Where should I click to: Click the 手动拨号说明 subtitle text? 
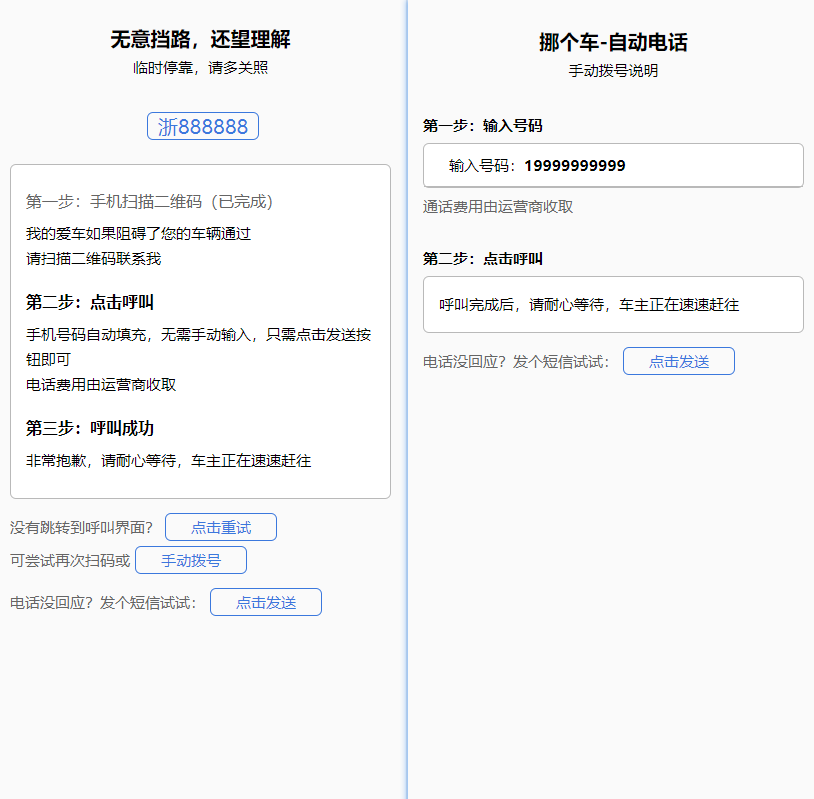click(x=613, y=71)
